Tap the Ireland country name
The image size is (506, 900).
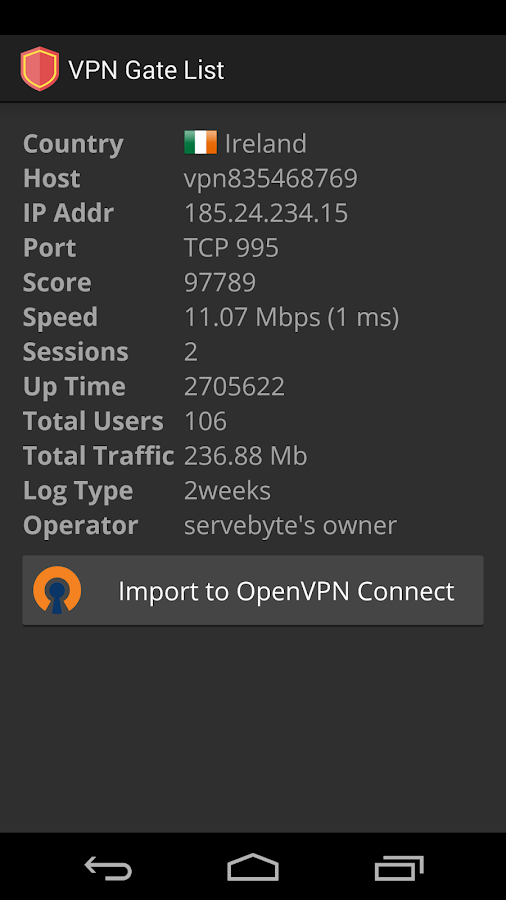[x=266, y=143]
